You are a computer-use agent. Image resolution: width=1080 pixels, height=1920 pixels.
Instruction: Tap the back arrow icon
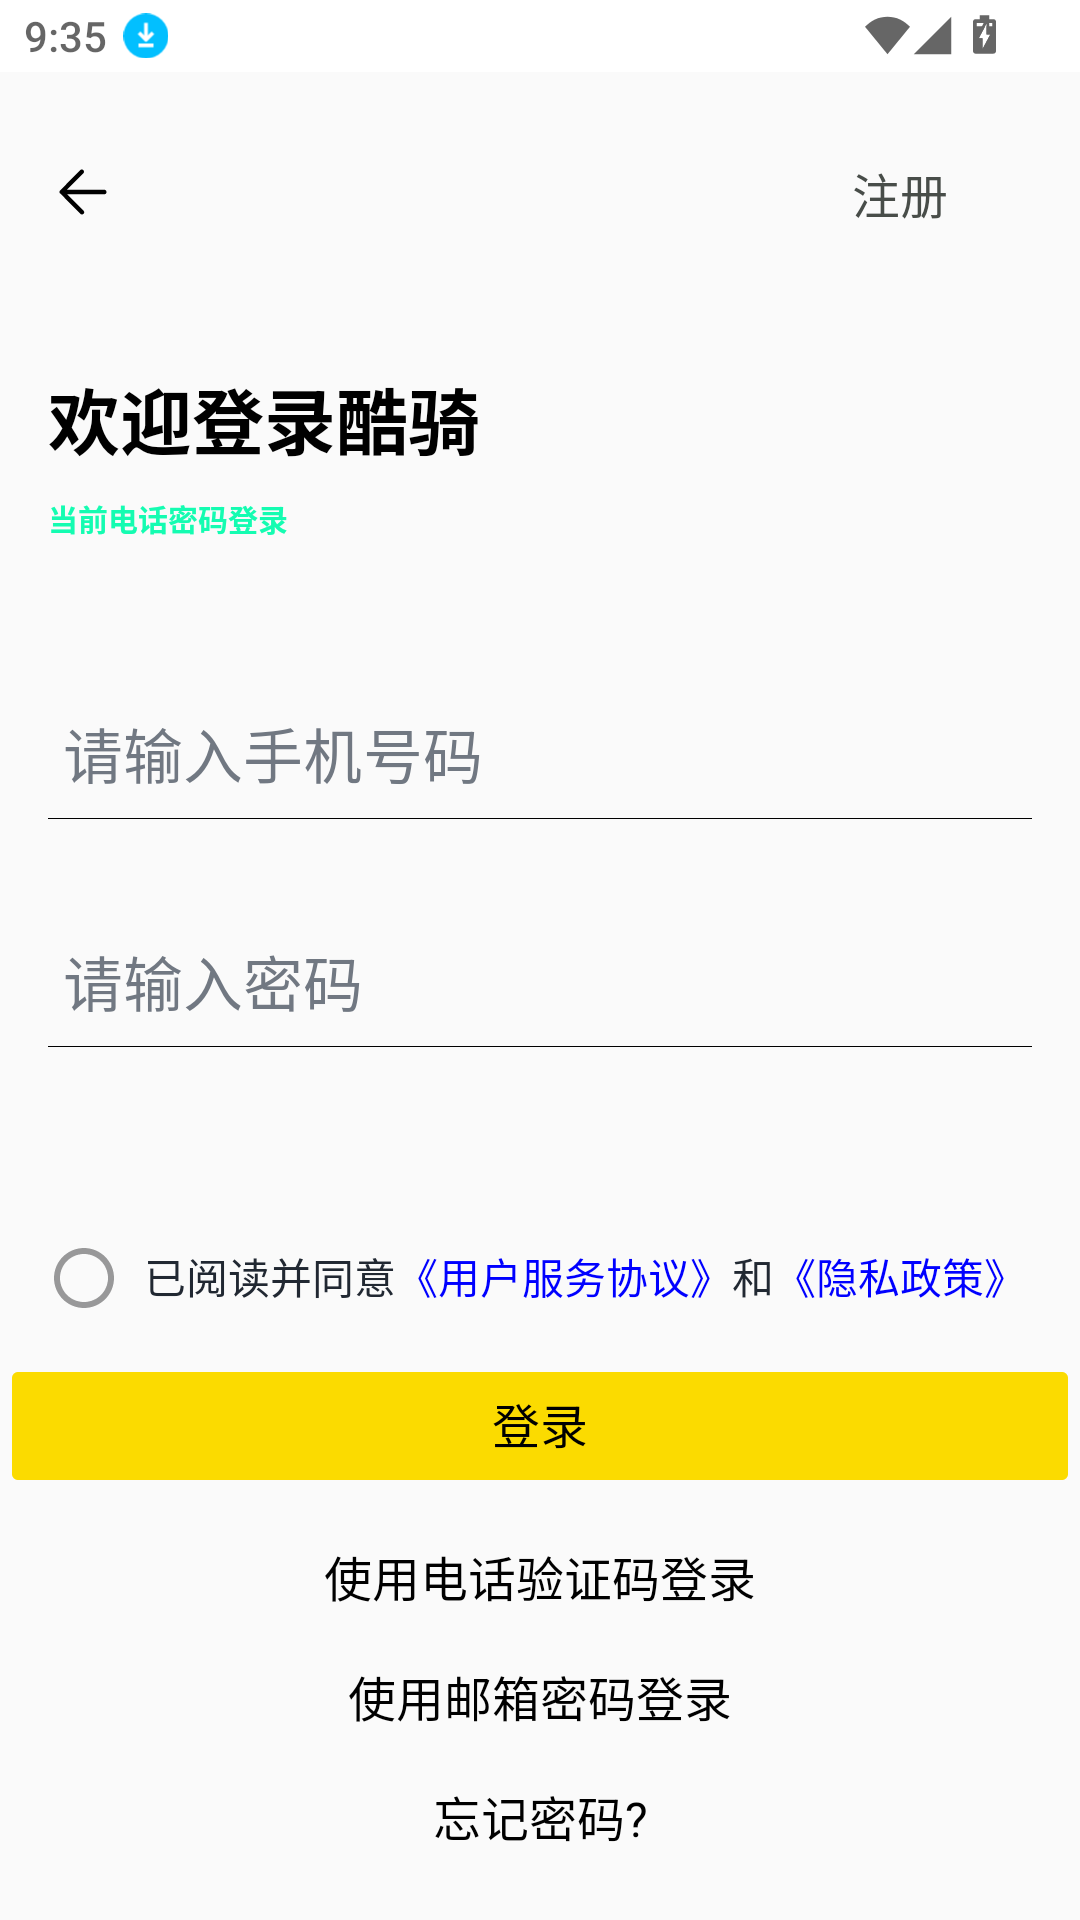pyautogui.click(x=83, y=193)
